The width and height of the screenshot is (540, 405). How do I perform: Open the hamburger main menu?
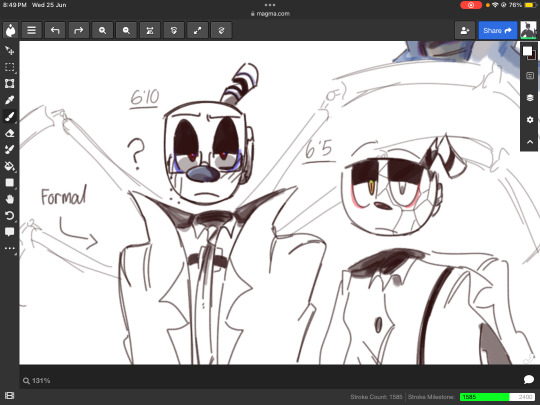coord(31,30)
